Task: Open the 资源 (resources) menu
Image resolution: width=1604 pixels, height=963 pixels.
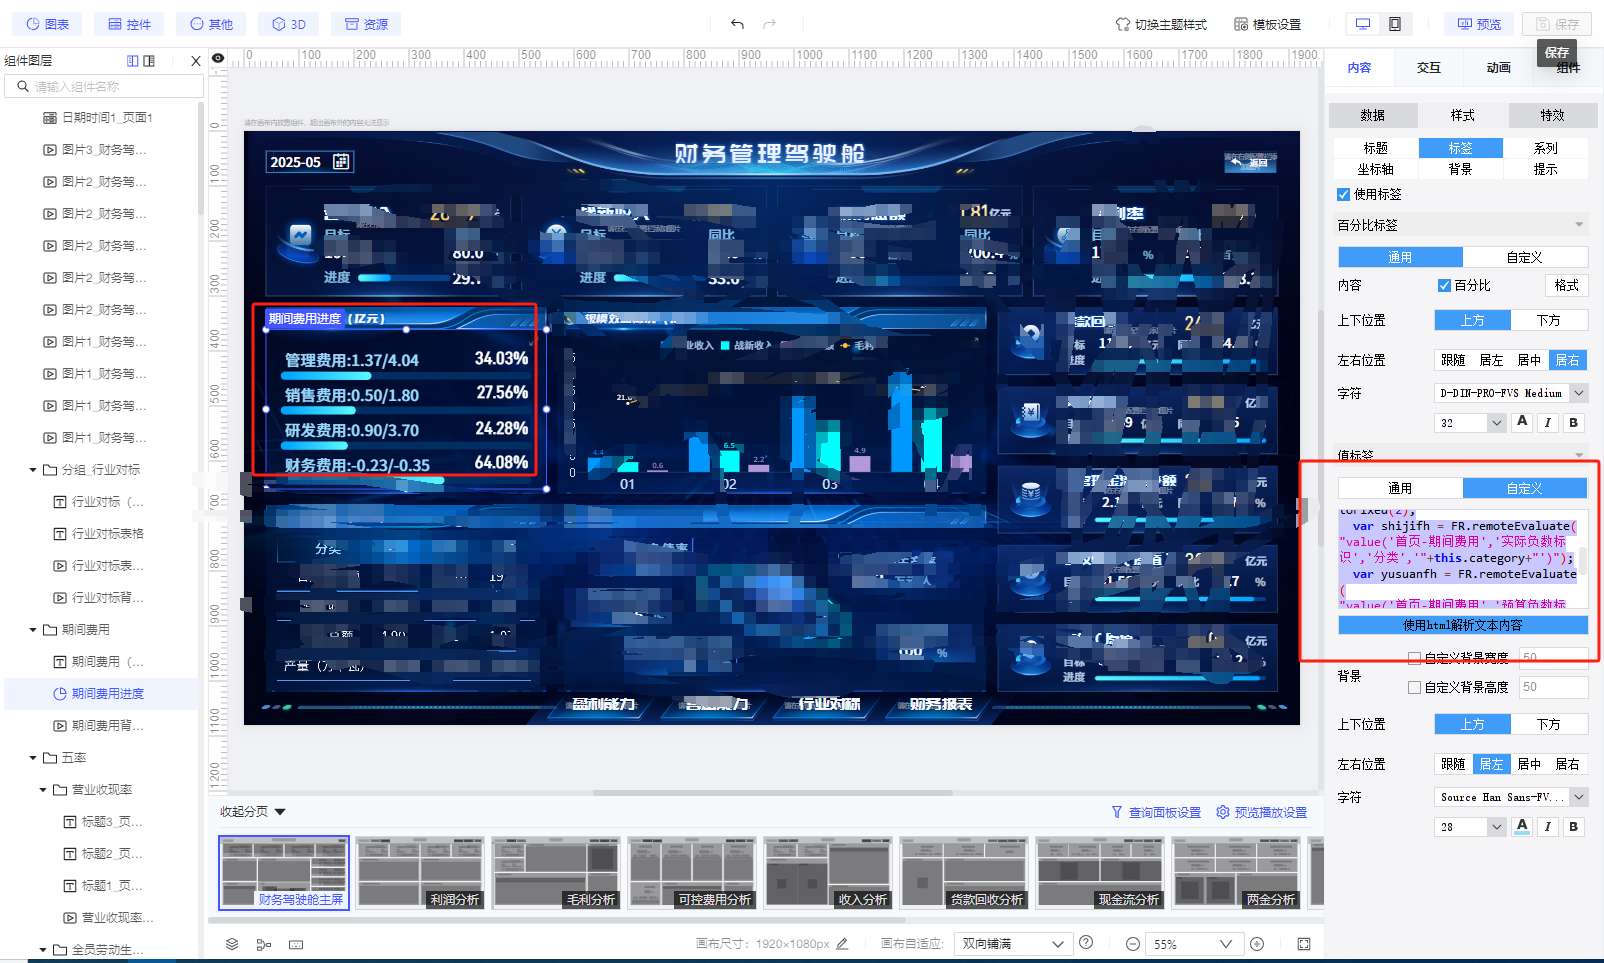Action: coord(366,24)
